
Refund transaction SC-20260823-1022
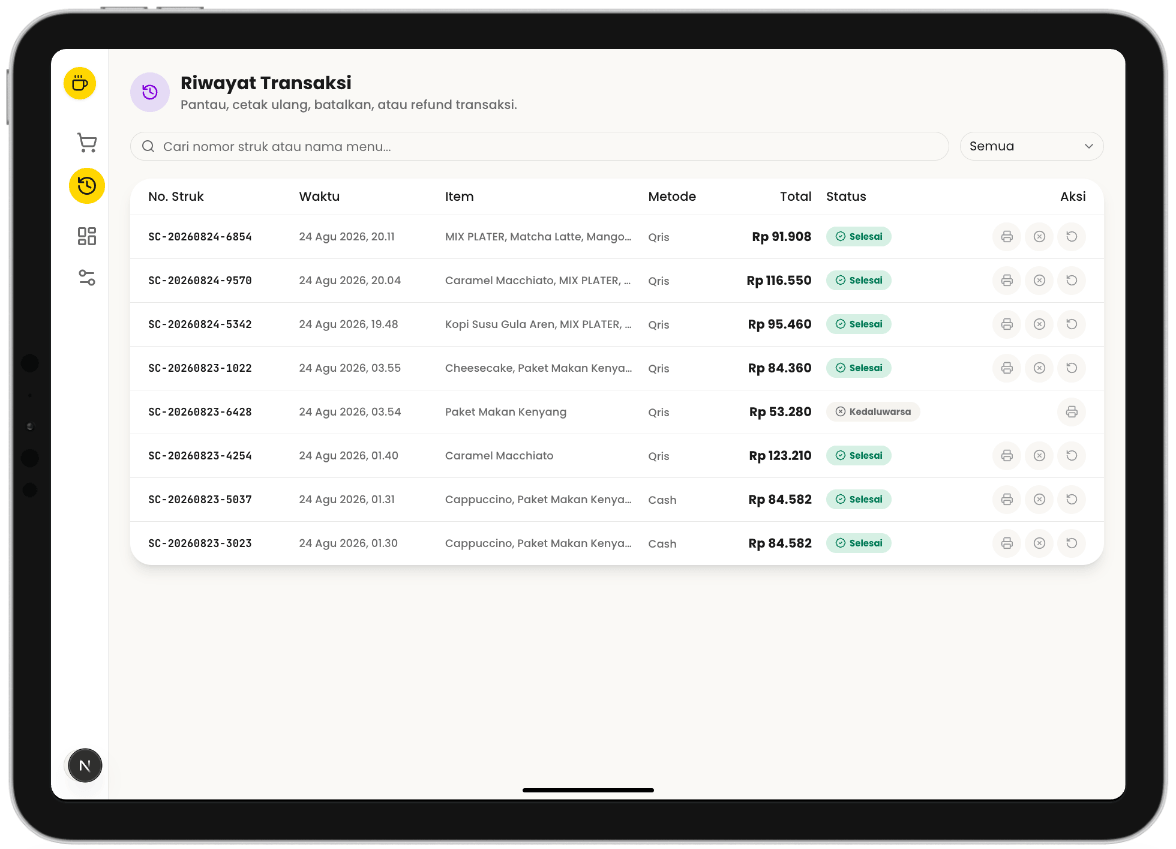(x=1072, y=368)
